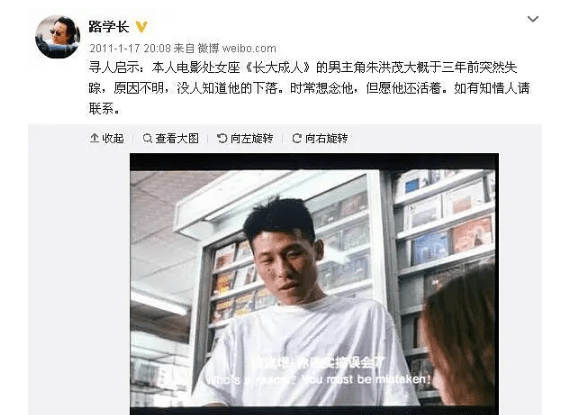Open 查看大图 to view full image
The height and width of the screenshot is (415, 577).
(x=177, y=138)
